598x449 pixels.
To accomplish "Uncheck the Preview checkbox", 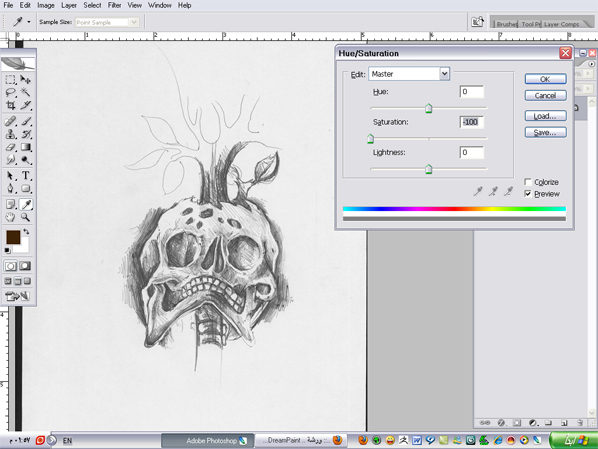I will tap(528, 194).
